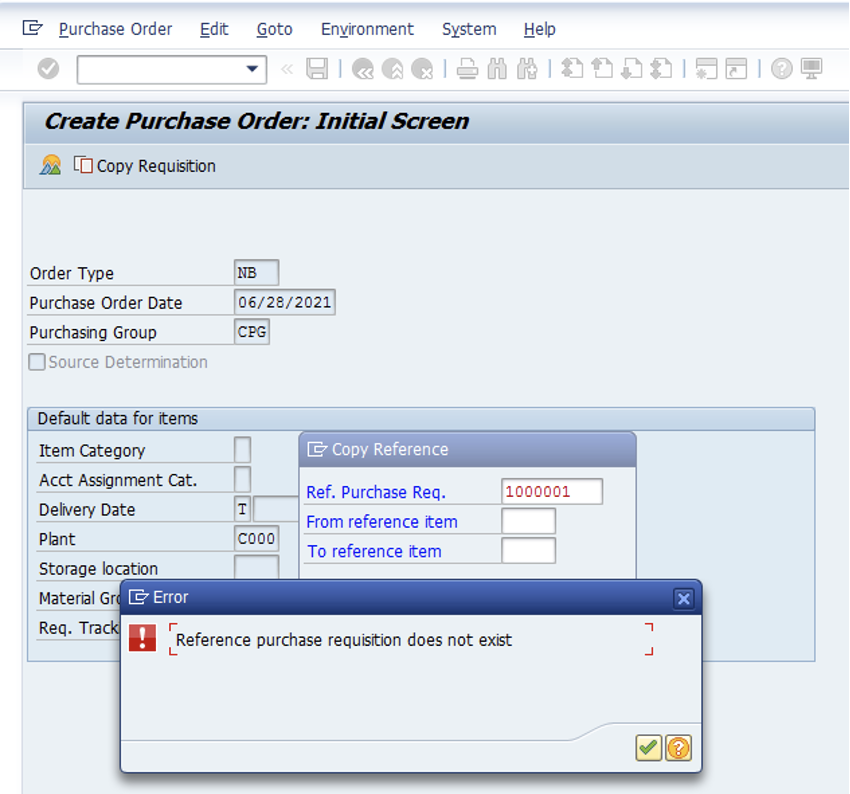Click the Cancel icon in toolbar

422,69
